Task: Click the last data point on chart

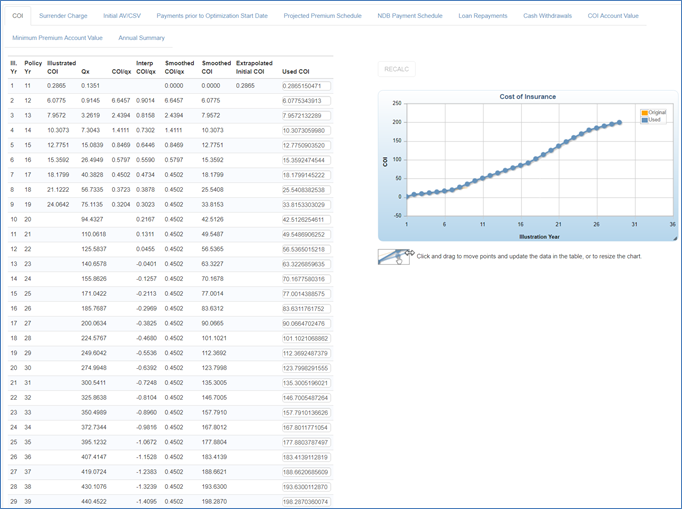Action: point(619,123)
